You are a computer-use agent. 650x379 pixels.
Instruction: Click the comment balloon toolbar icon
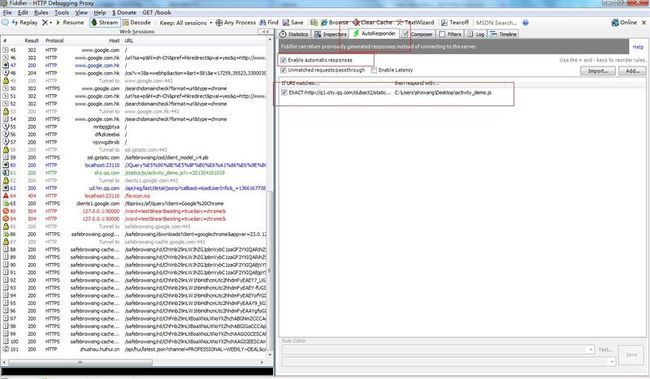point(5,22)
